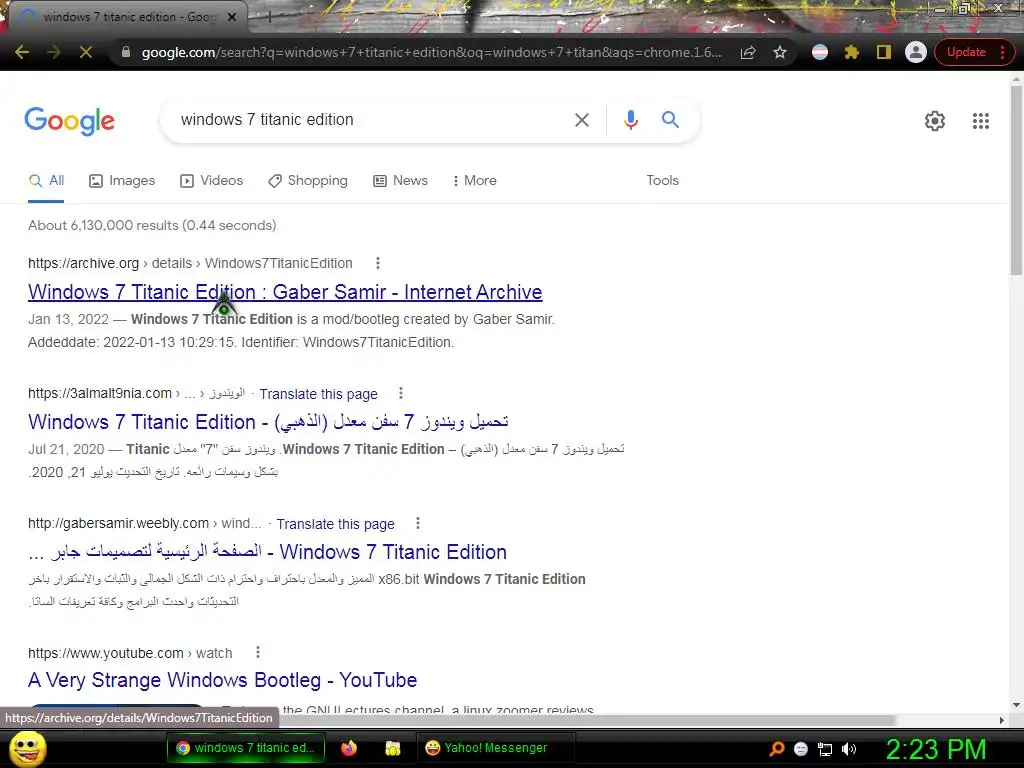The height and width of the screenshot is (768, 1024).
Task: Open the Google apps grid
Action: tap(980, 121)
